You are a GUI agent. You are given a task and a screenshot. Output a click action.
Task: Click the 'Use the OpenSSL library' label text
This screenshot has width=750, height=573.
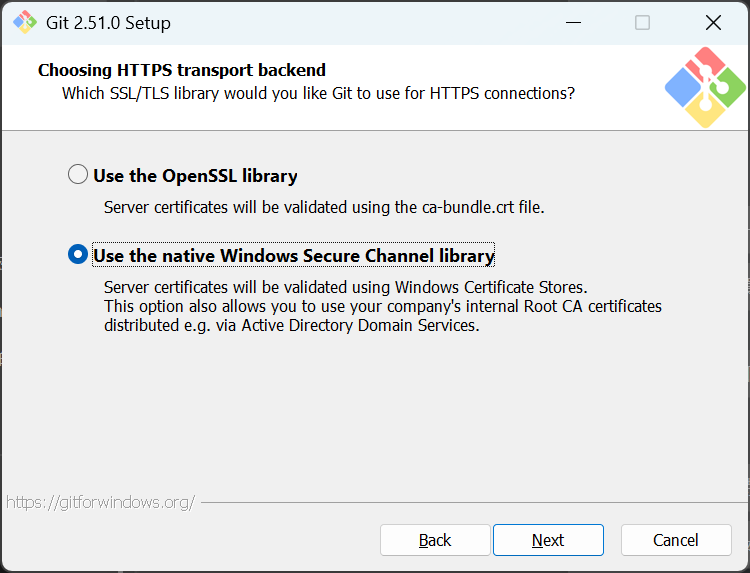pos(195,176)
